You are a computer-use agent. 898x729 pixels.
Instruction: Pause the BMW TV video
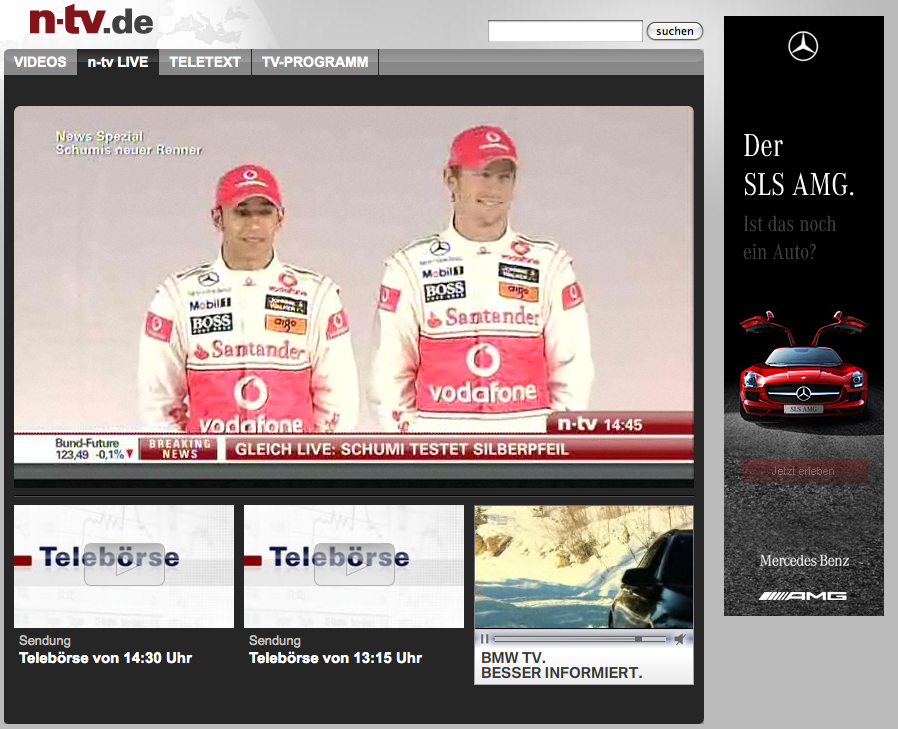click(485, 638)
